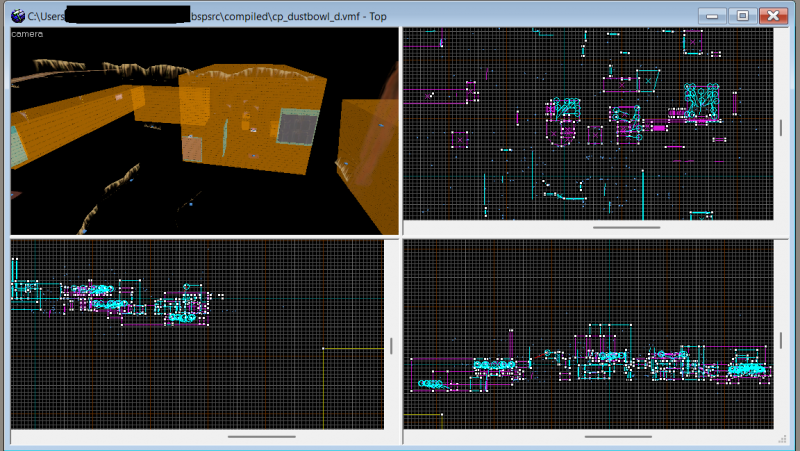Close the cp_dustbowl_d.vmf window
800x451 pixels.
[x=773, y=16]
